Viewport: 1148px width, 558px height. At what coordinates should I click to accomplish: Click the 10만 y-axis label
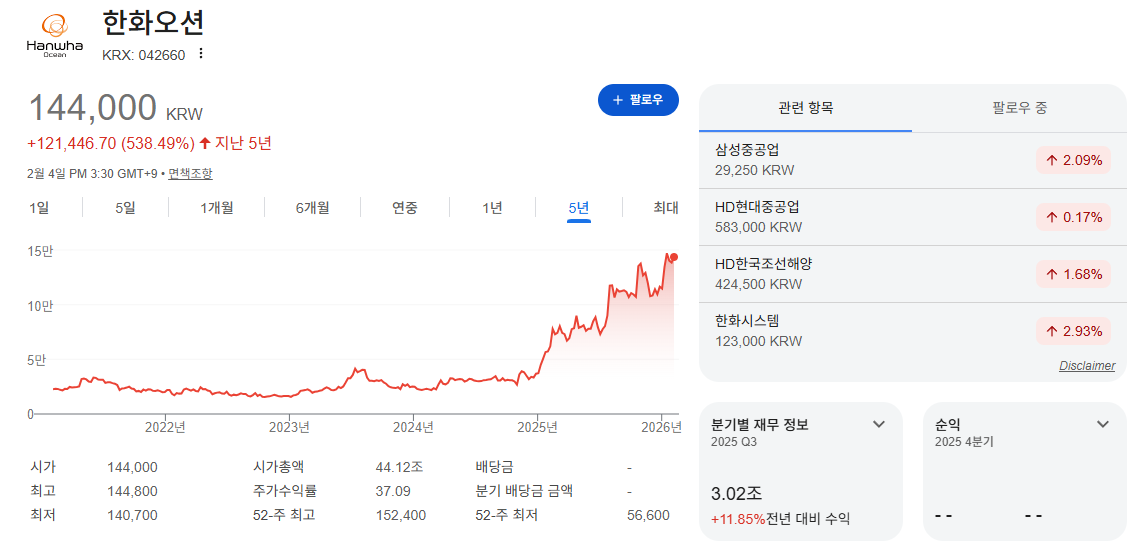pyautogui.click(x=42, y=305)
